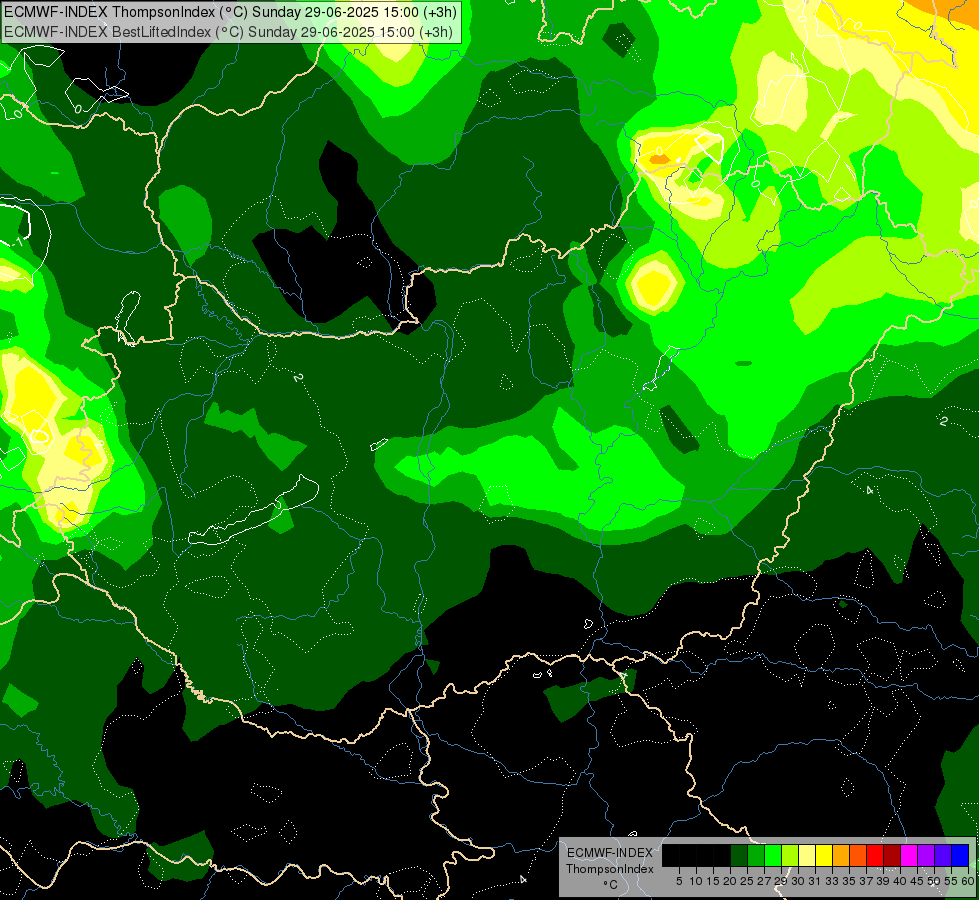Screen dimensions: 979x900
Task: Select the bright green 27–29 legend swatch
Action: 773,855
